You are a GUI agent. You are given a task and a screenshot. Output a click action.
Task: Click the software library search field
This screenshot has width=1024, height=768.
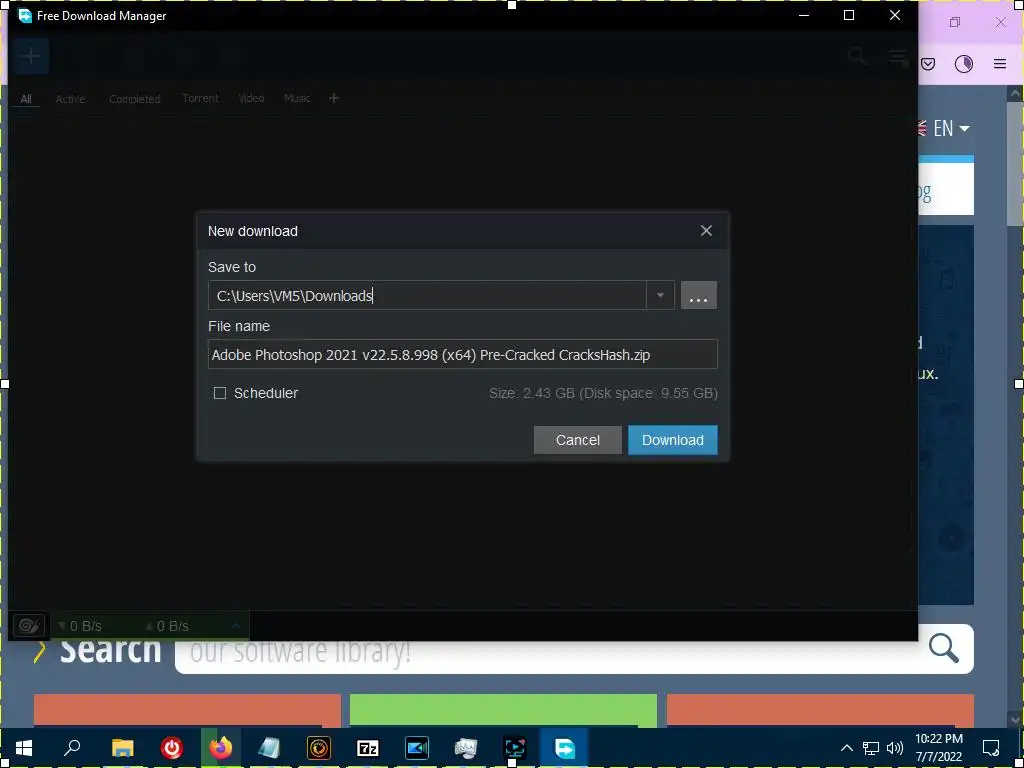549,650
